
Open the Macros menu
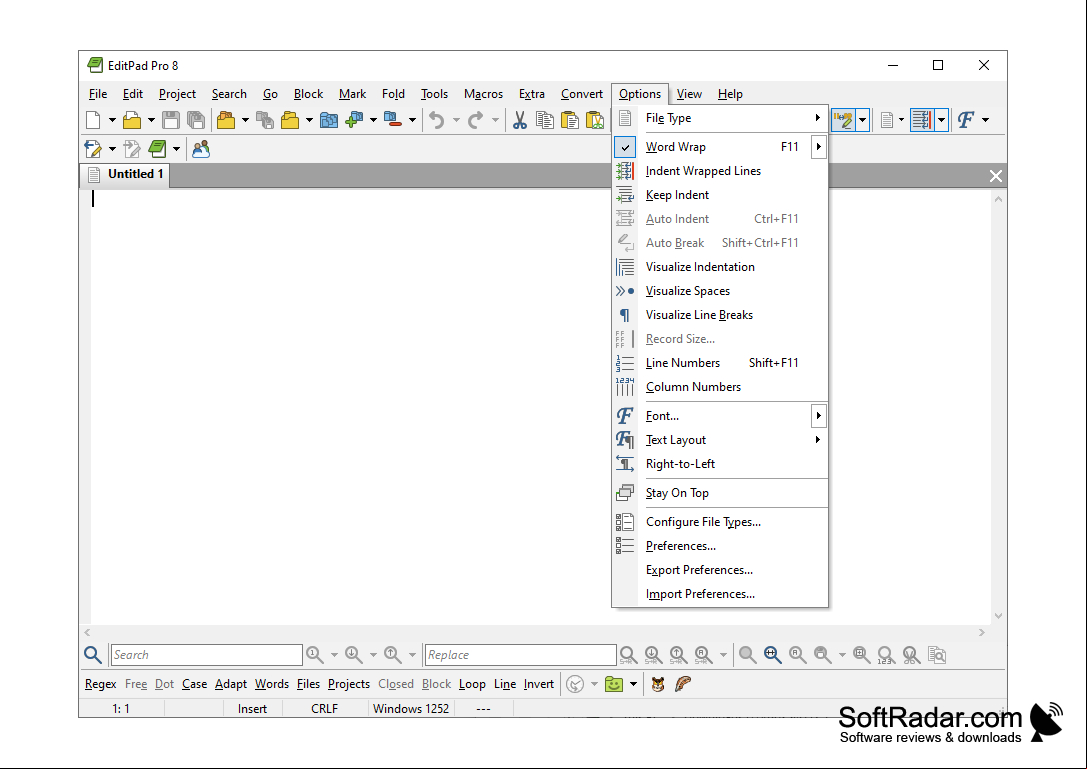[483, 94]
